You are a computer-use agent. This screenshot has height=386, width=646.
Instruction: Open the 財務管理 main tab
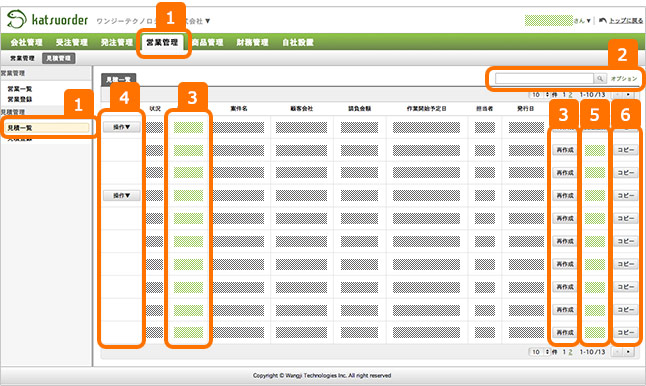click(x=253, y=42)
